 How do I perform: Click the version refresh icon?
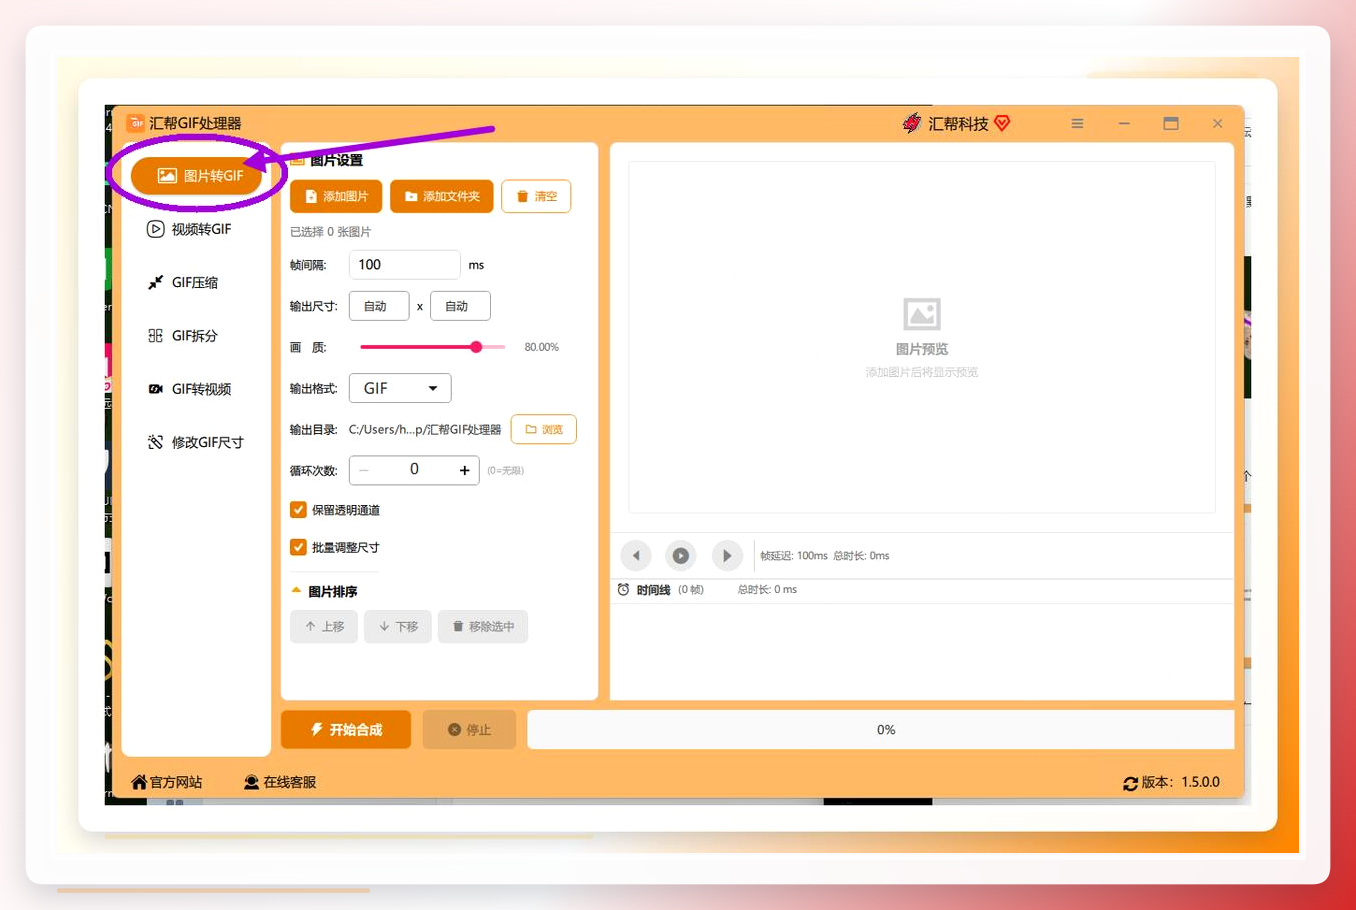pyautogui.click(x=1130, y=783)
